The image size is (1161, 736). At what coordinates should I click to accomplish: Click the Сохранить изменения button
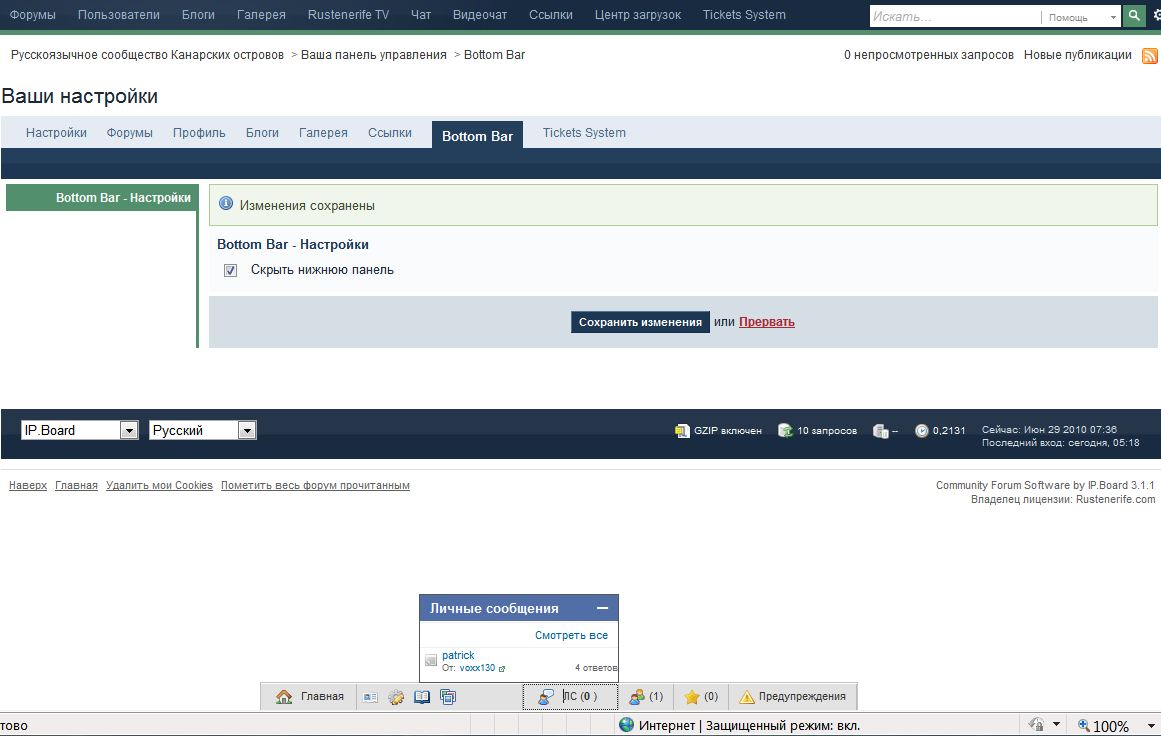click(x=640, y=322)
